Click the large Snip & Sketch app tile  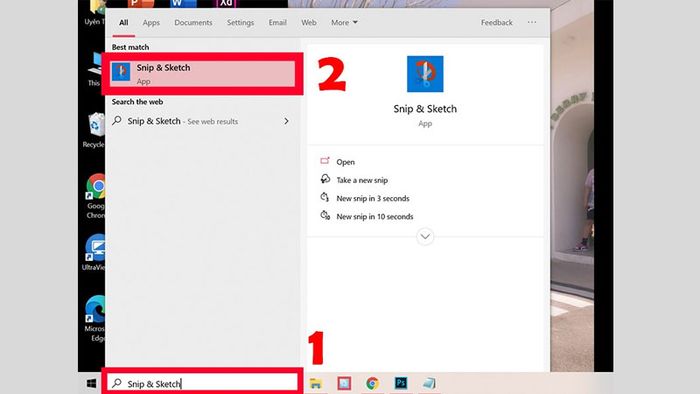point(425,74)
